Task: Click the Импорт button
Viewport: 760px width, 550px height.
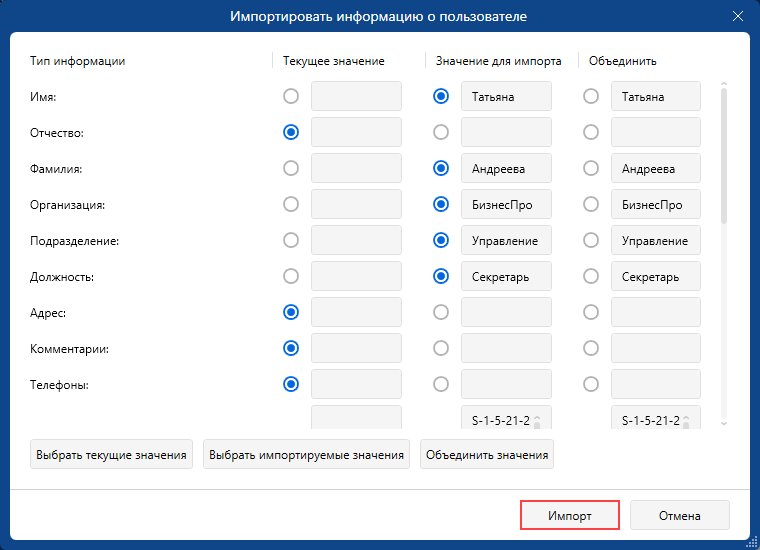Action: click(x=570, y=516)
